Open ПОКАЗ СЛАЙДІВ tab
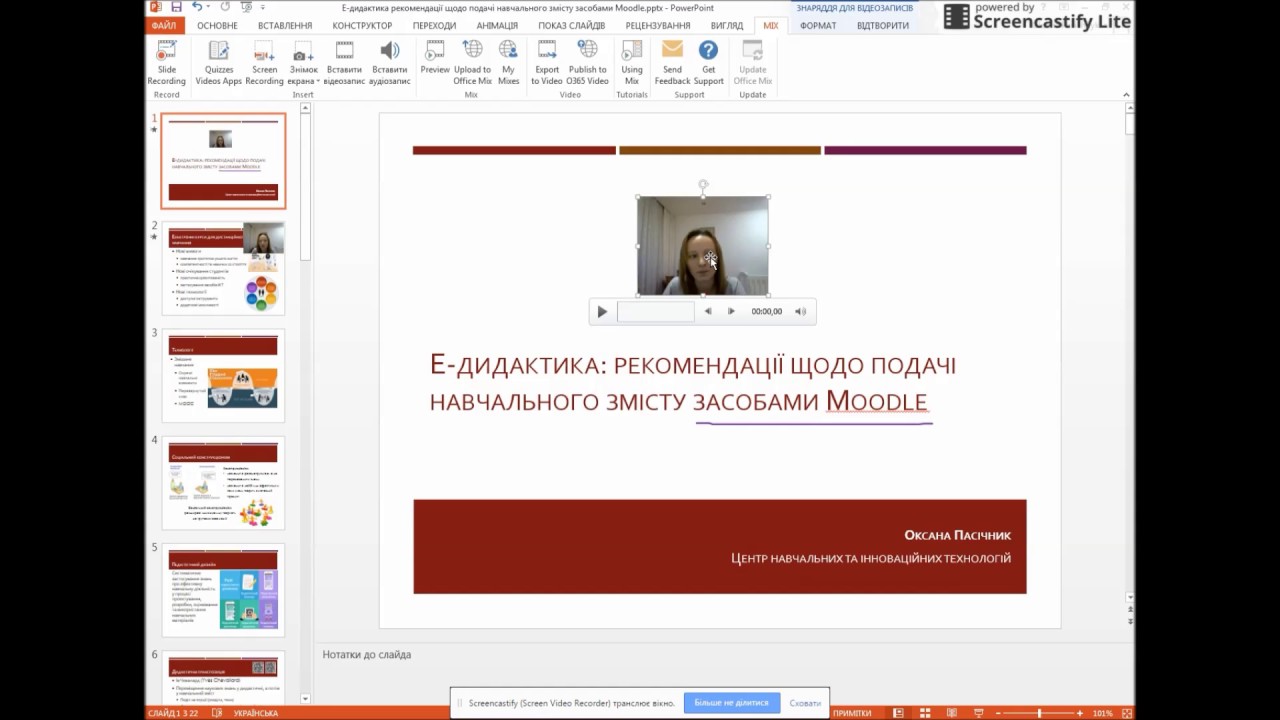1280x720 pixels. tap(572, 26)
